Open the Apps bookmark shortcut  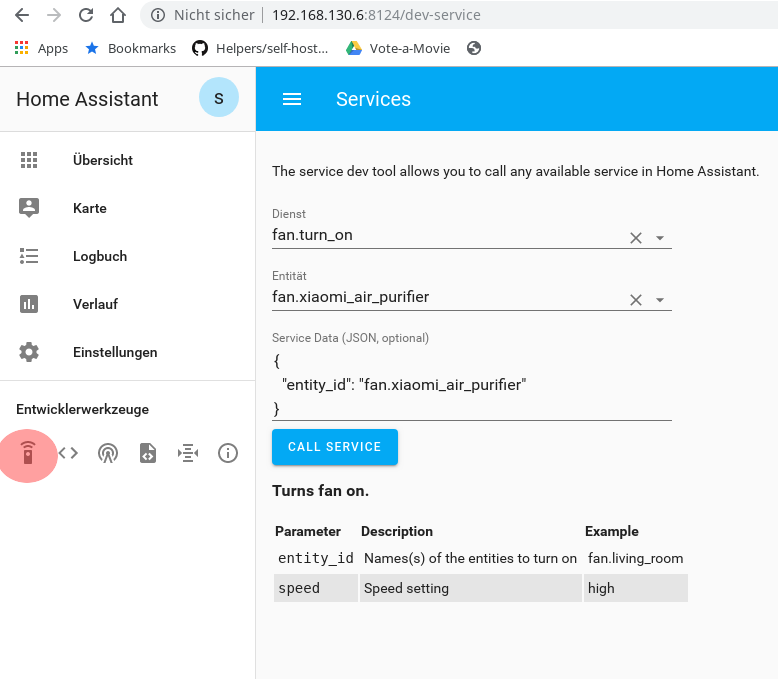pos(41,48)
